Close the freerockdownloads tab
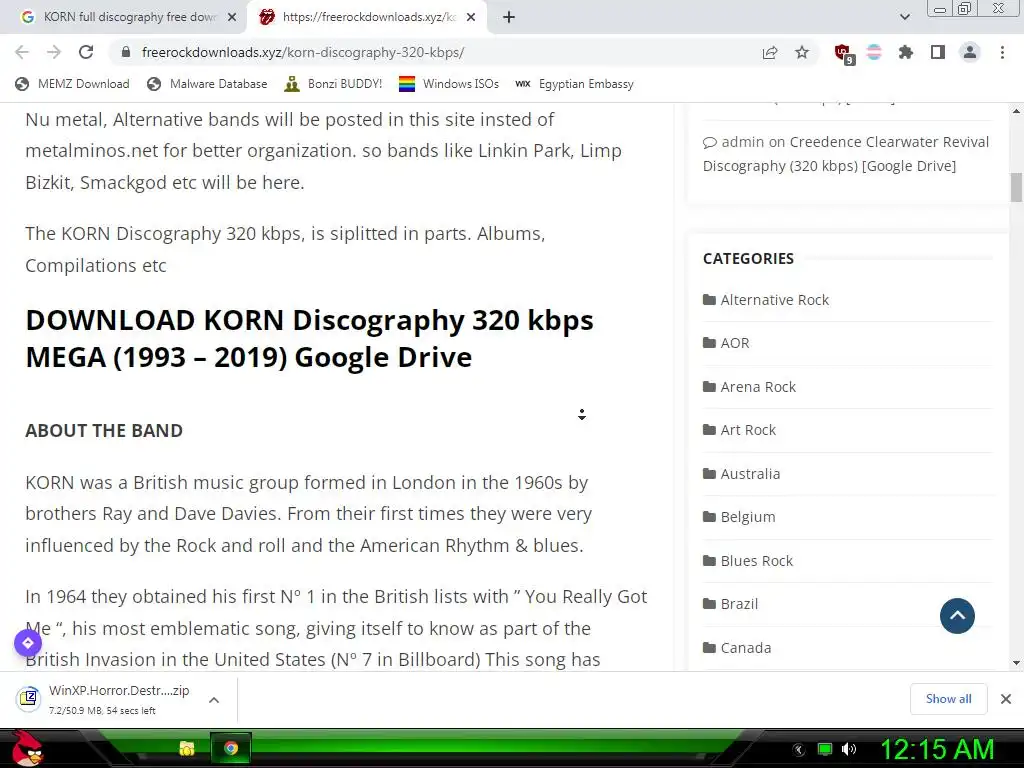Viewport: 1024px width, 768px height. (x=471, y=18)
